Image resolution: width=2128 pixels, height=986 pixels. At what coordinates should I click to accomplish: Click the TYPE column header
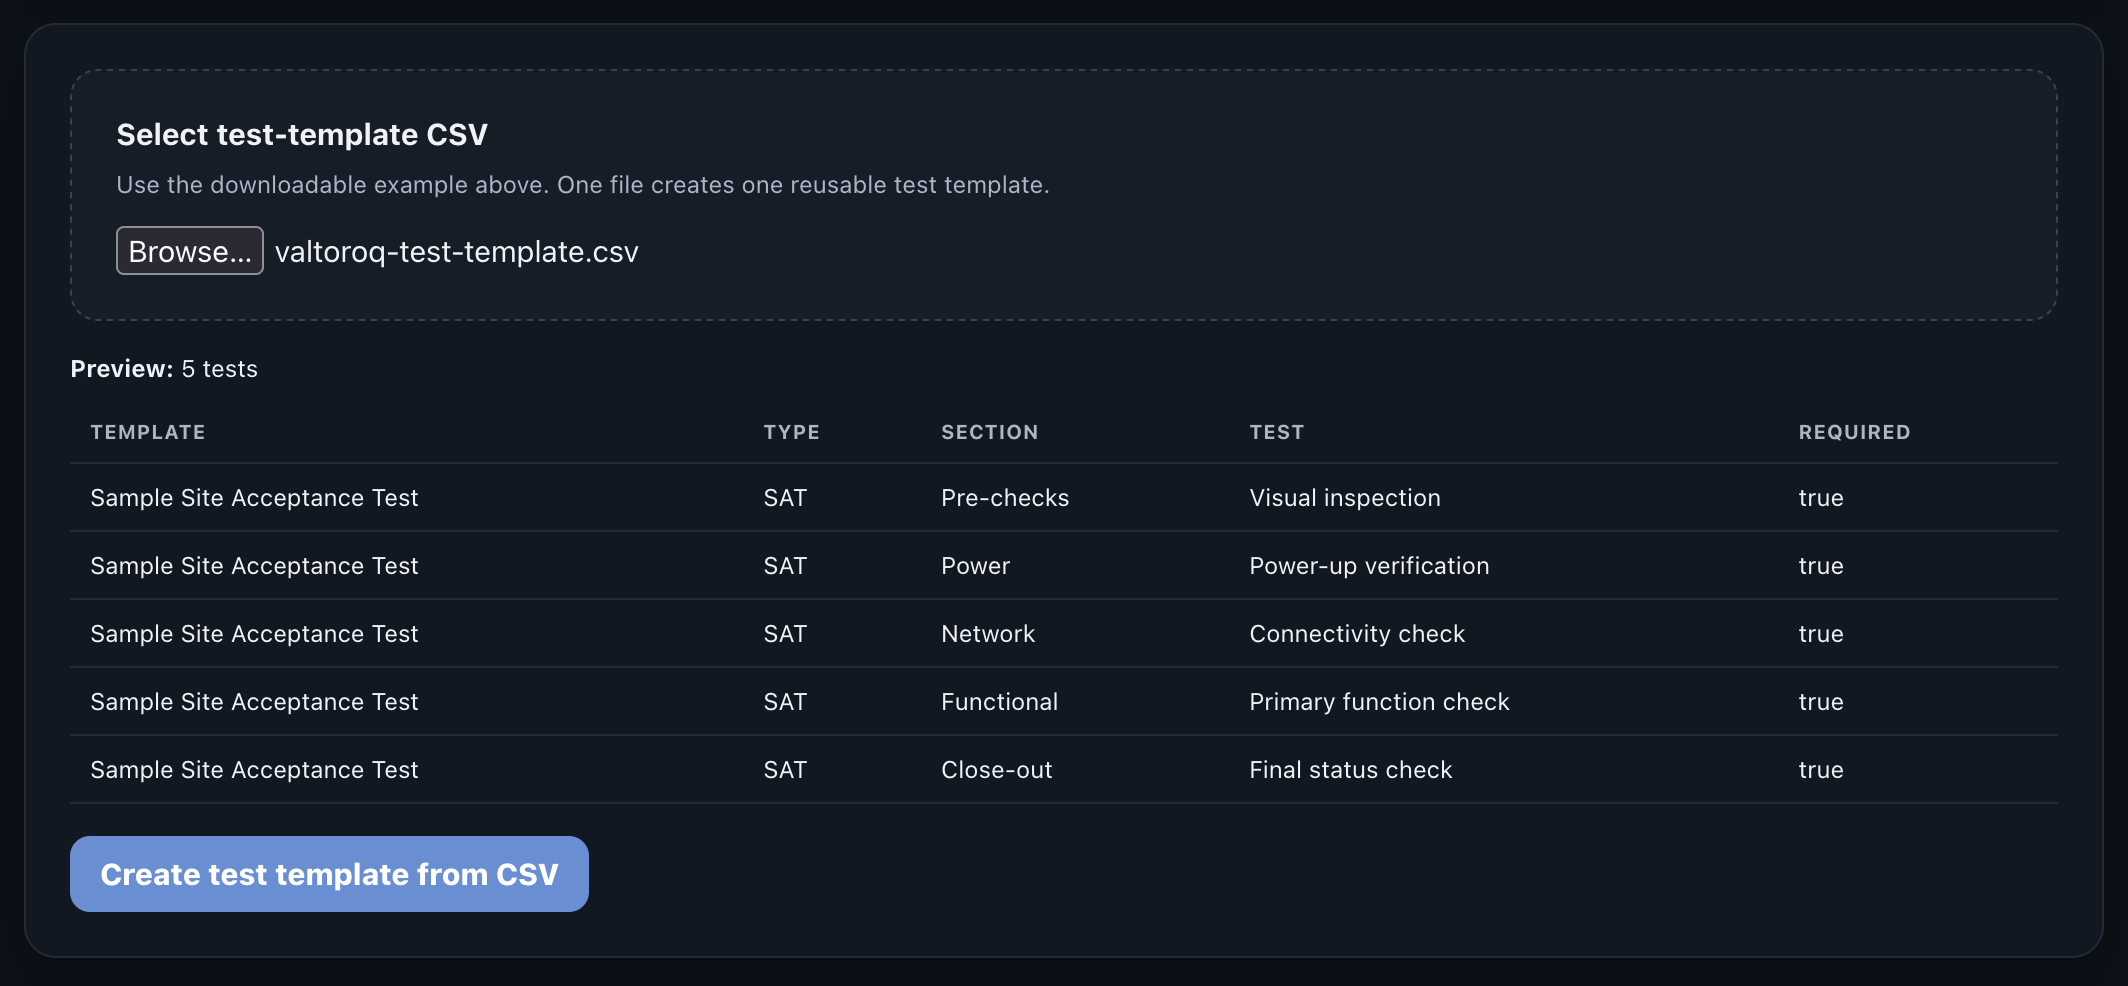point(792,432)
